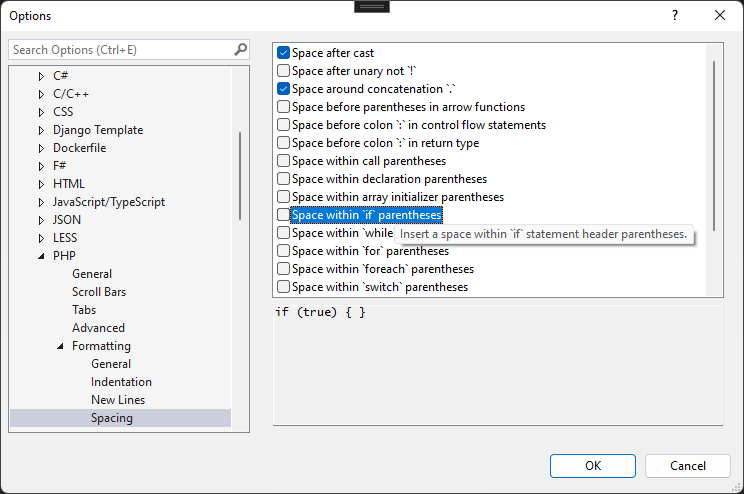The width and height of the screenshot is (744, 494).
Task: Focus the Search Options input field
Action: 120,49
